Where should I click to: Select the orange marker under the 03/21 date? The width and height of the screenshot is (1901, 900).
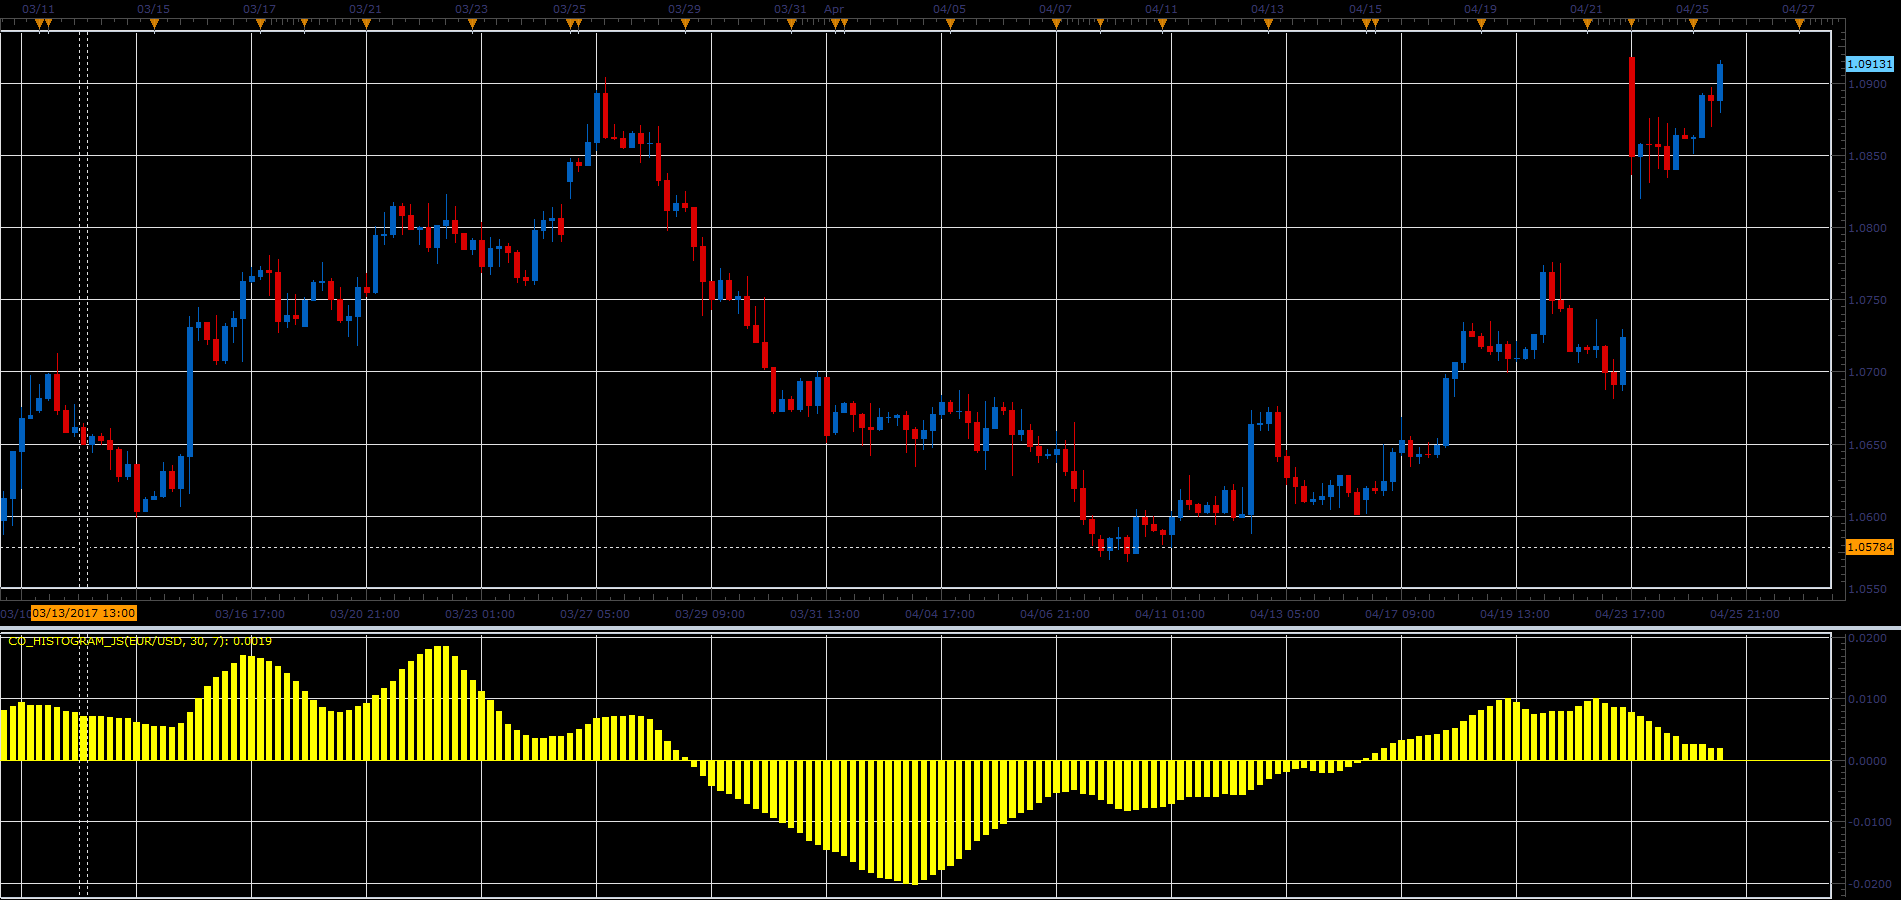click(366, 24)
